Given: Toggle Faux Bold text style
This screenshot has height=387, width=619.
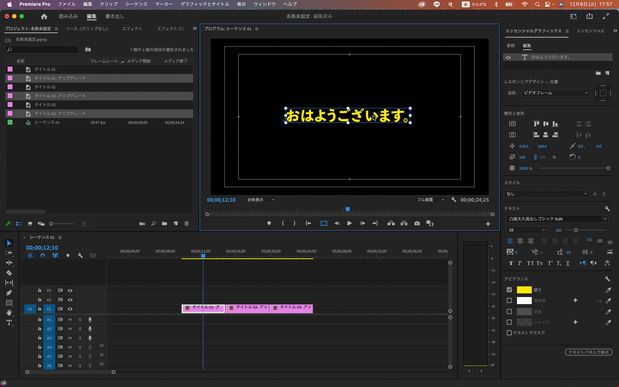Looking at the screenshot, I should [511, 263].
